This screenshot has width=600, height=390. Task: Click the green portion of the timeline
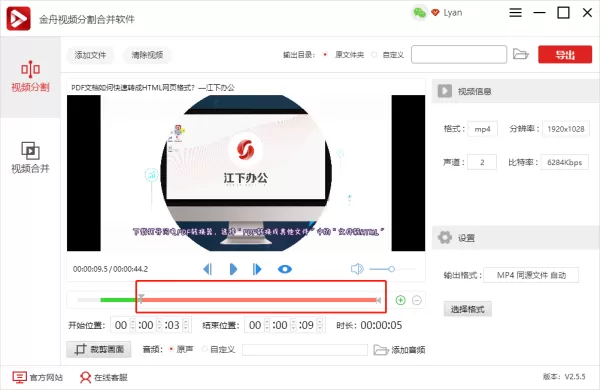119,300
